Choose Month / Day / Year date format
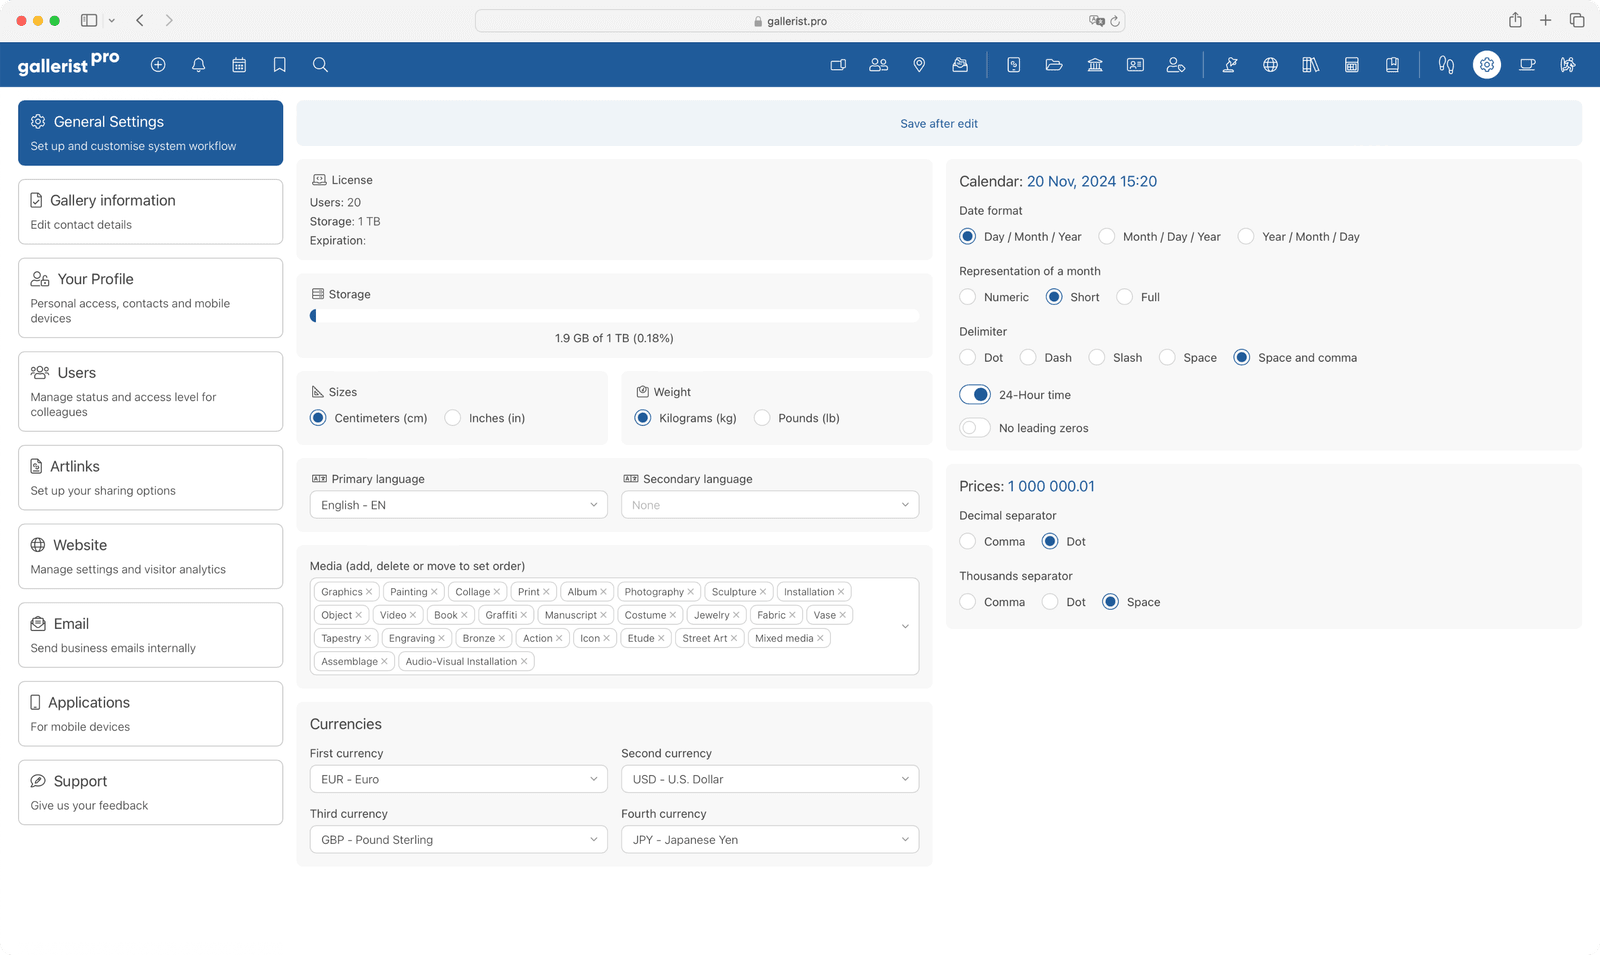The width and height of the screenshot is (1600, 955). pyautogui.click(x=1107, y=237)
